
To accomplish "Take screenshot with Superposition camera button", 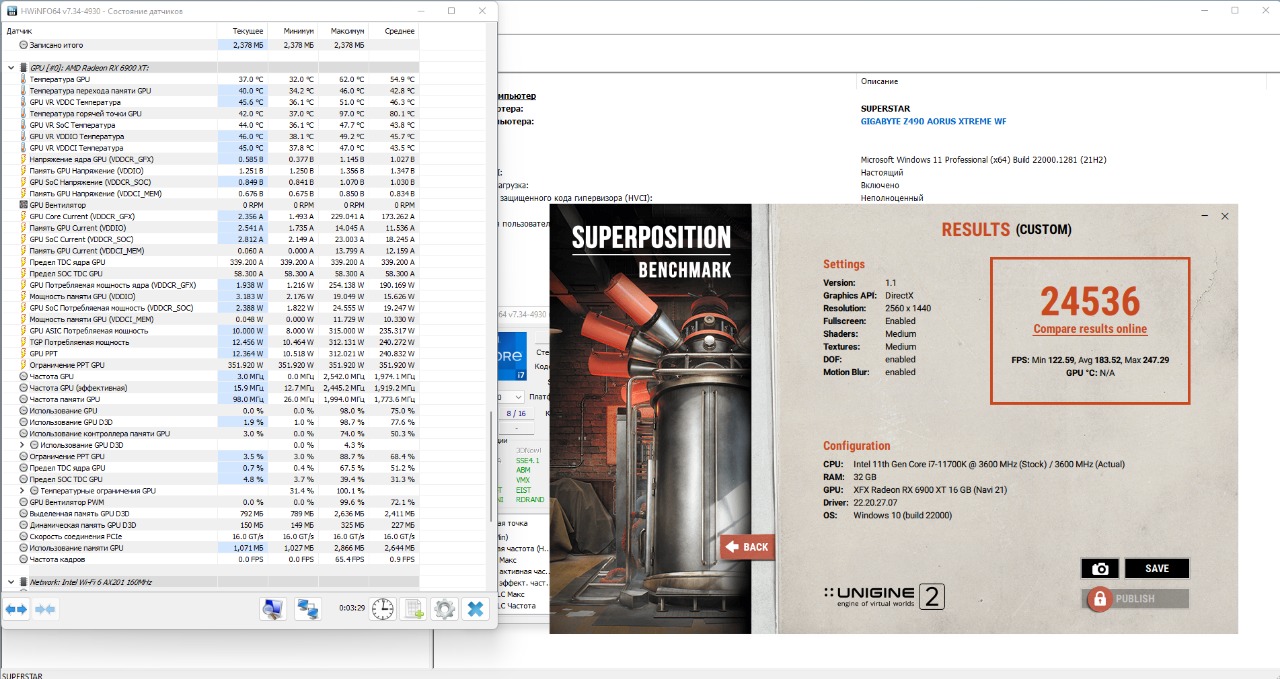I will tap(1100, 569).
